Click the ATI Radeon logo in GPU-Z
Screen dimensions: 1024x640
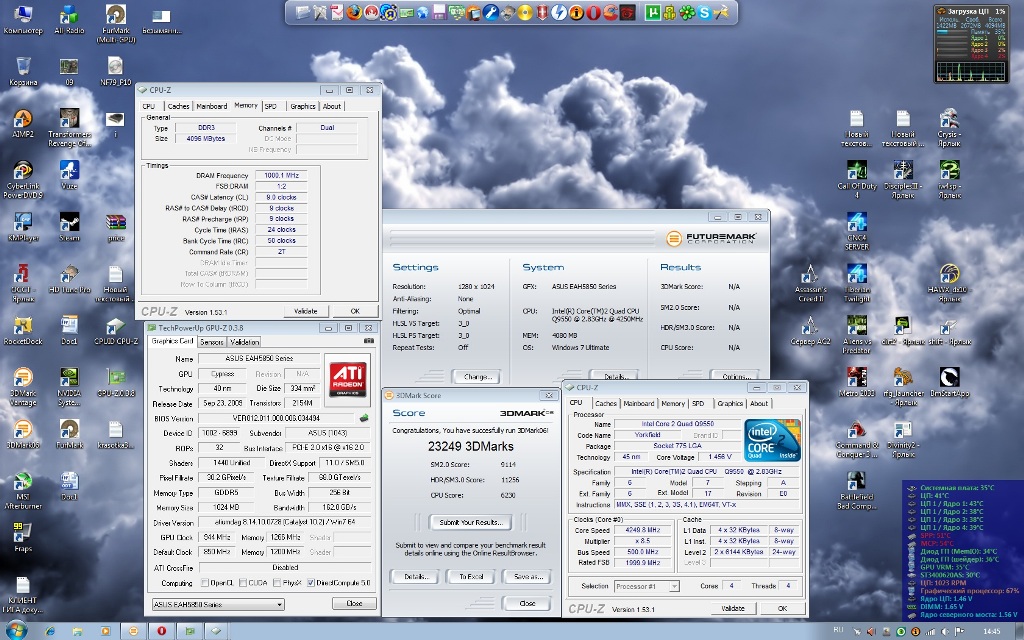pos(348,379)
